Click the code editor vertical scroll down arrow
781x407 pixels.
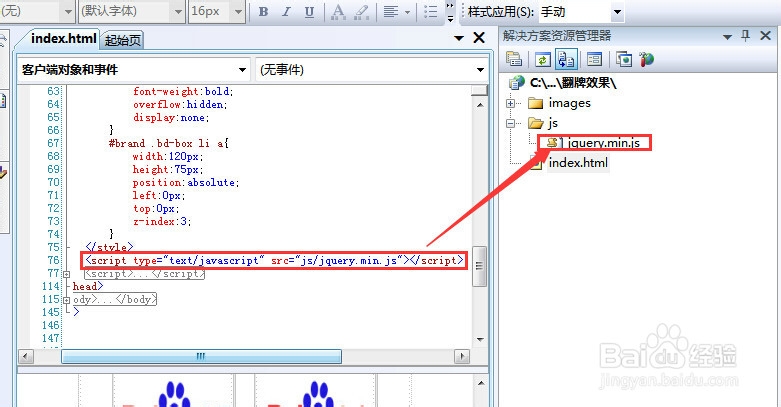click(480, 340)
